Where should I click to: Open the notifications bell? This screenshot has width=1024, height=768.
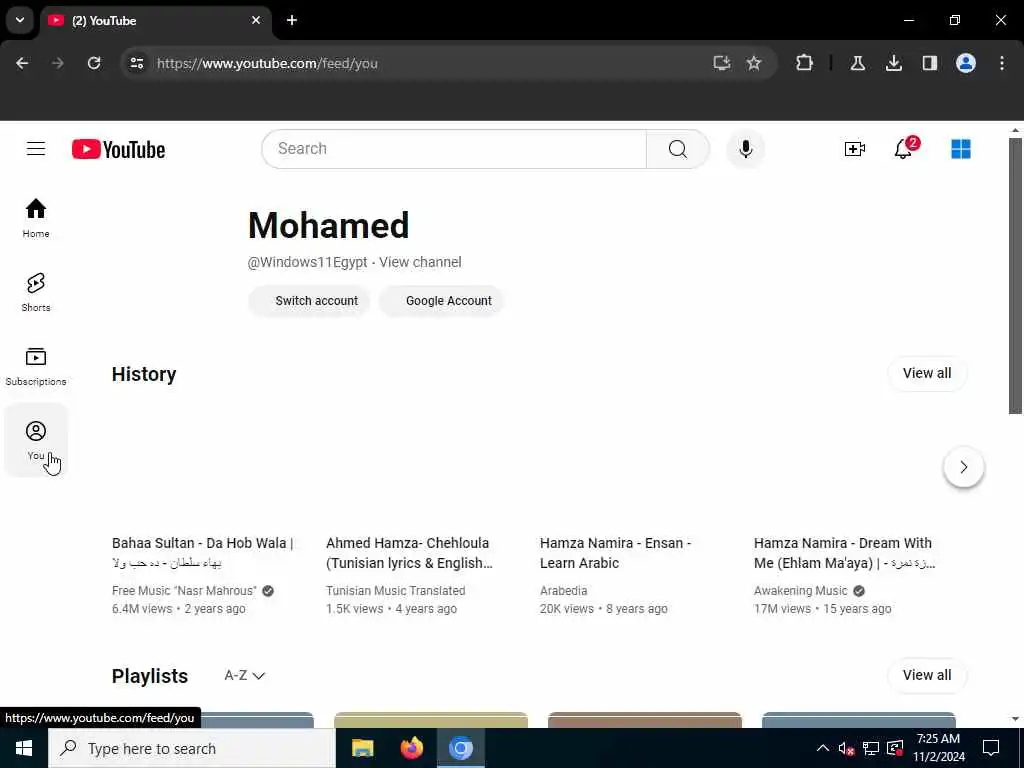903,149
